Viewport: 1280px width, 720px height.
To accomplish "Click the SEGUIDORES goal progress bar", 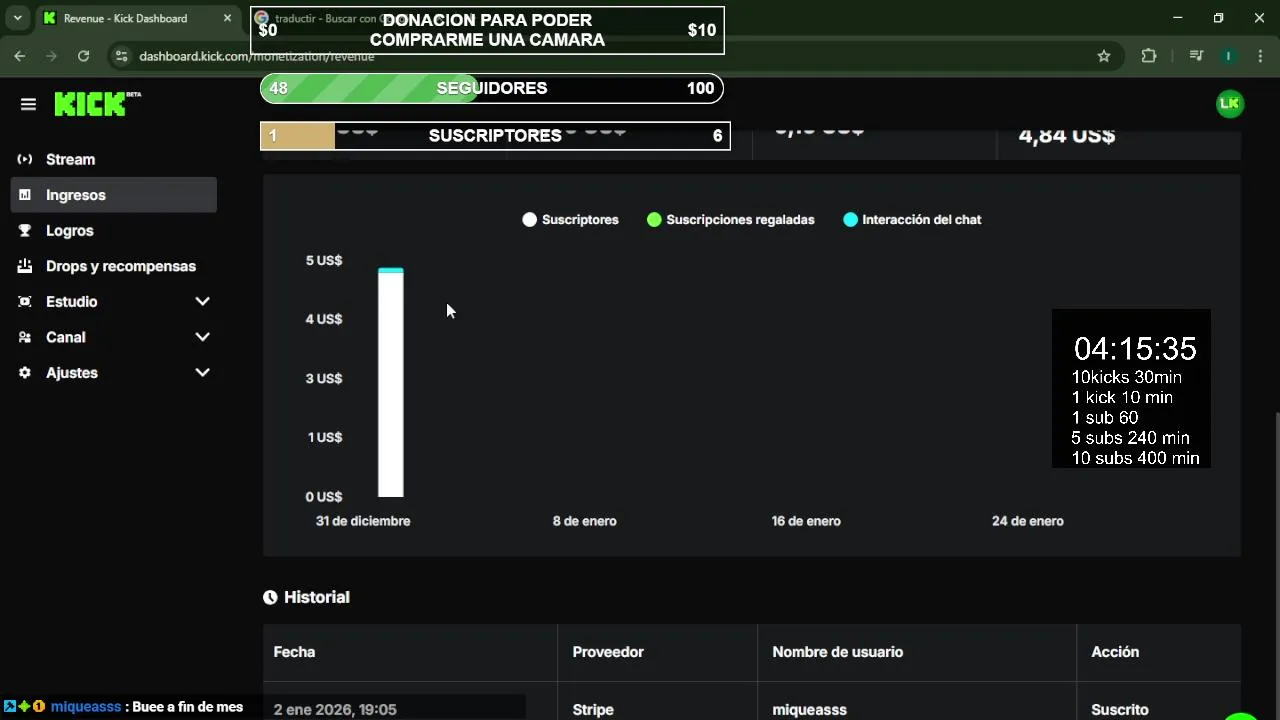I will point(492,88).
